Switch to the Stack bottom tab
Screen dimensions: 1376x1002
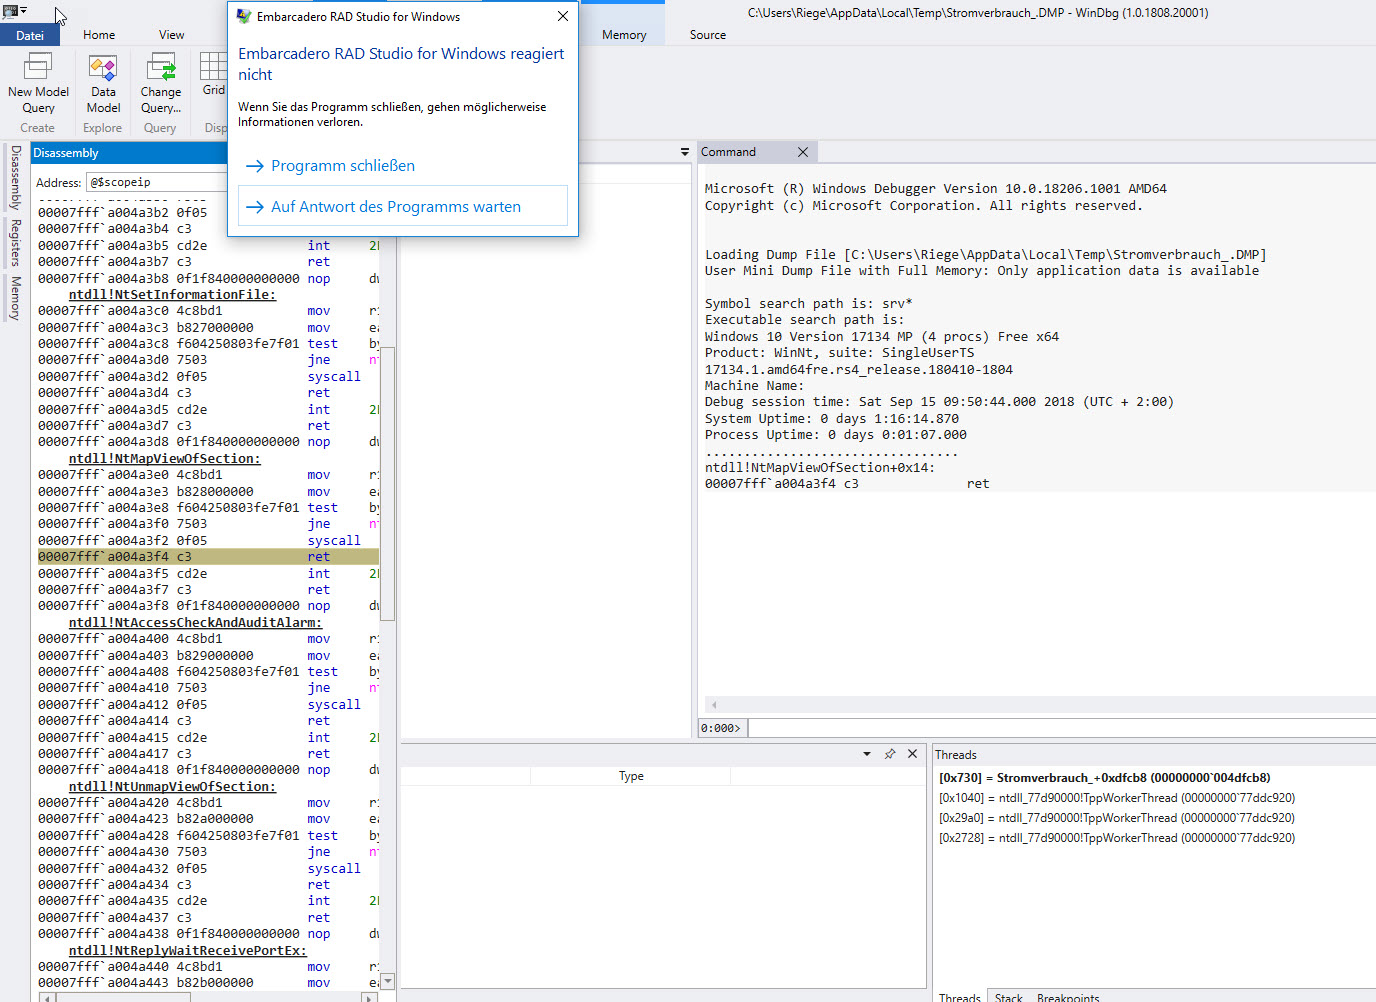(x=1008, y=997)
